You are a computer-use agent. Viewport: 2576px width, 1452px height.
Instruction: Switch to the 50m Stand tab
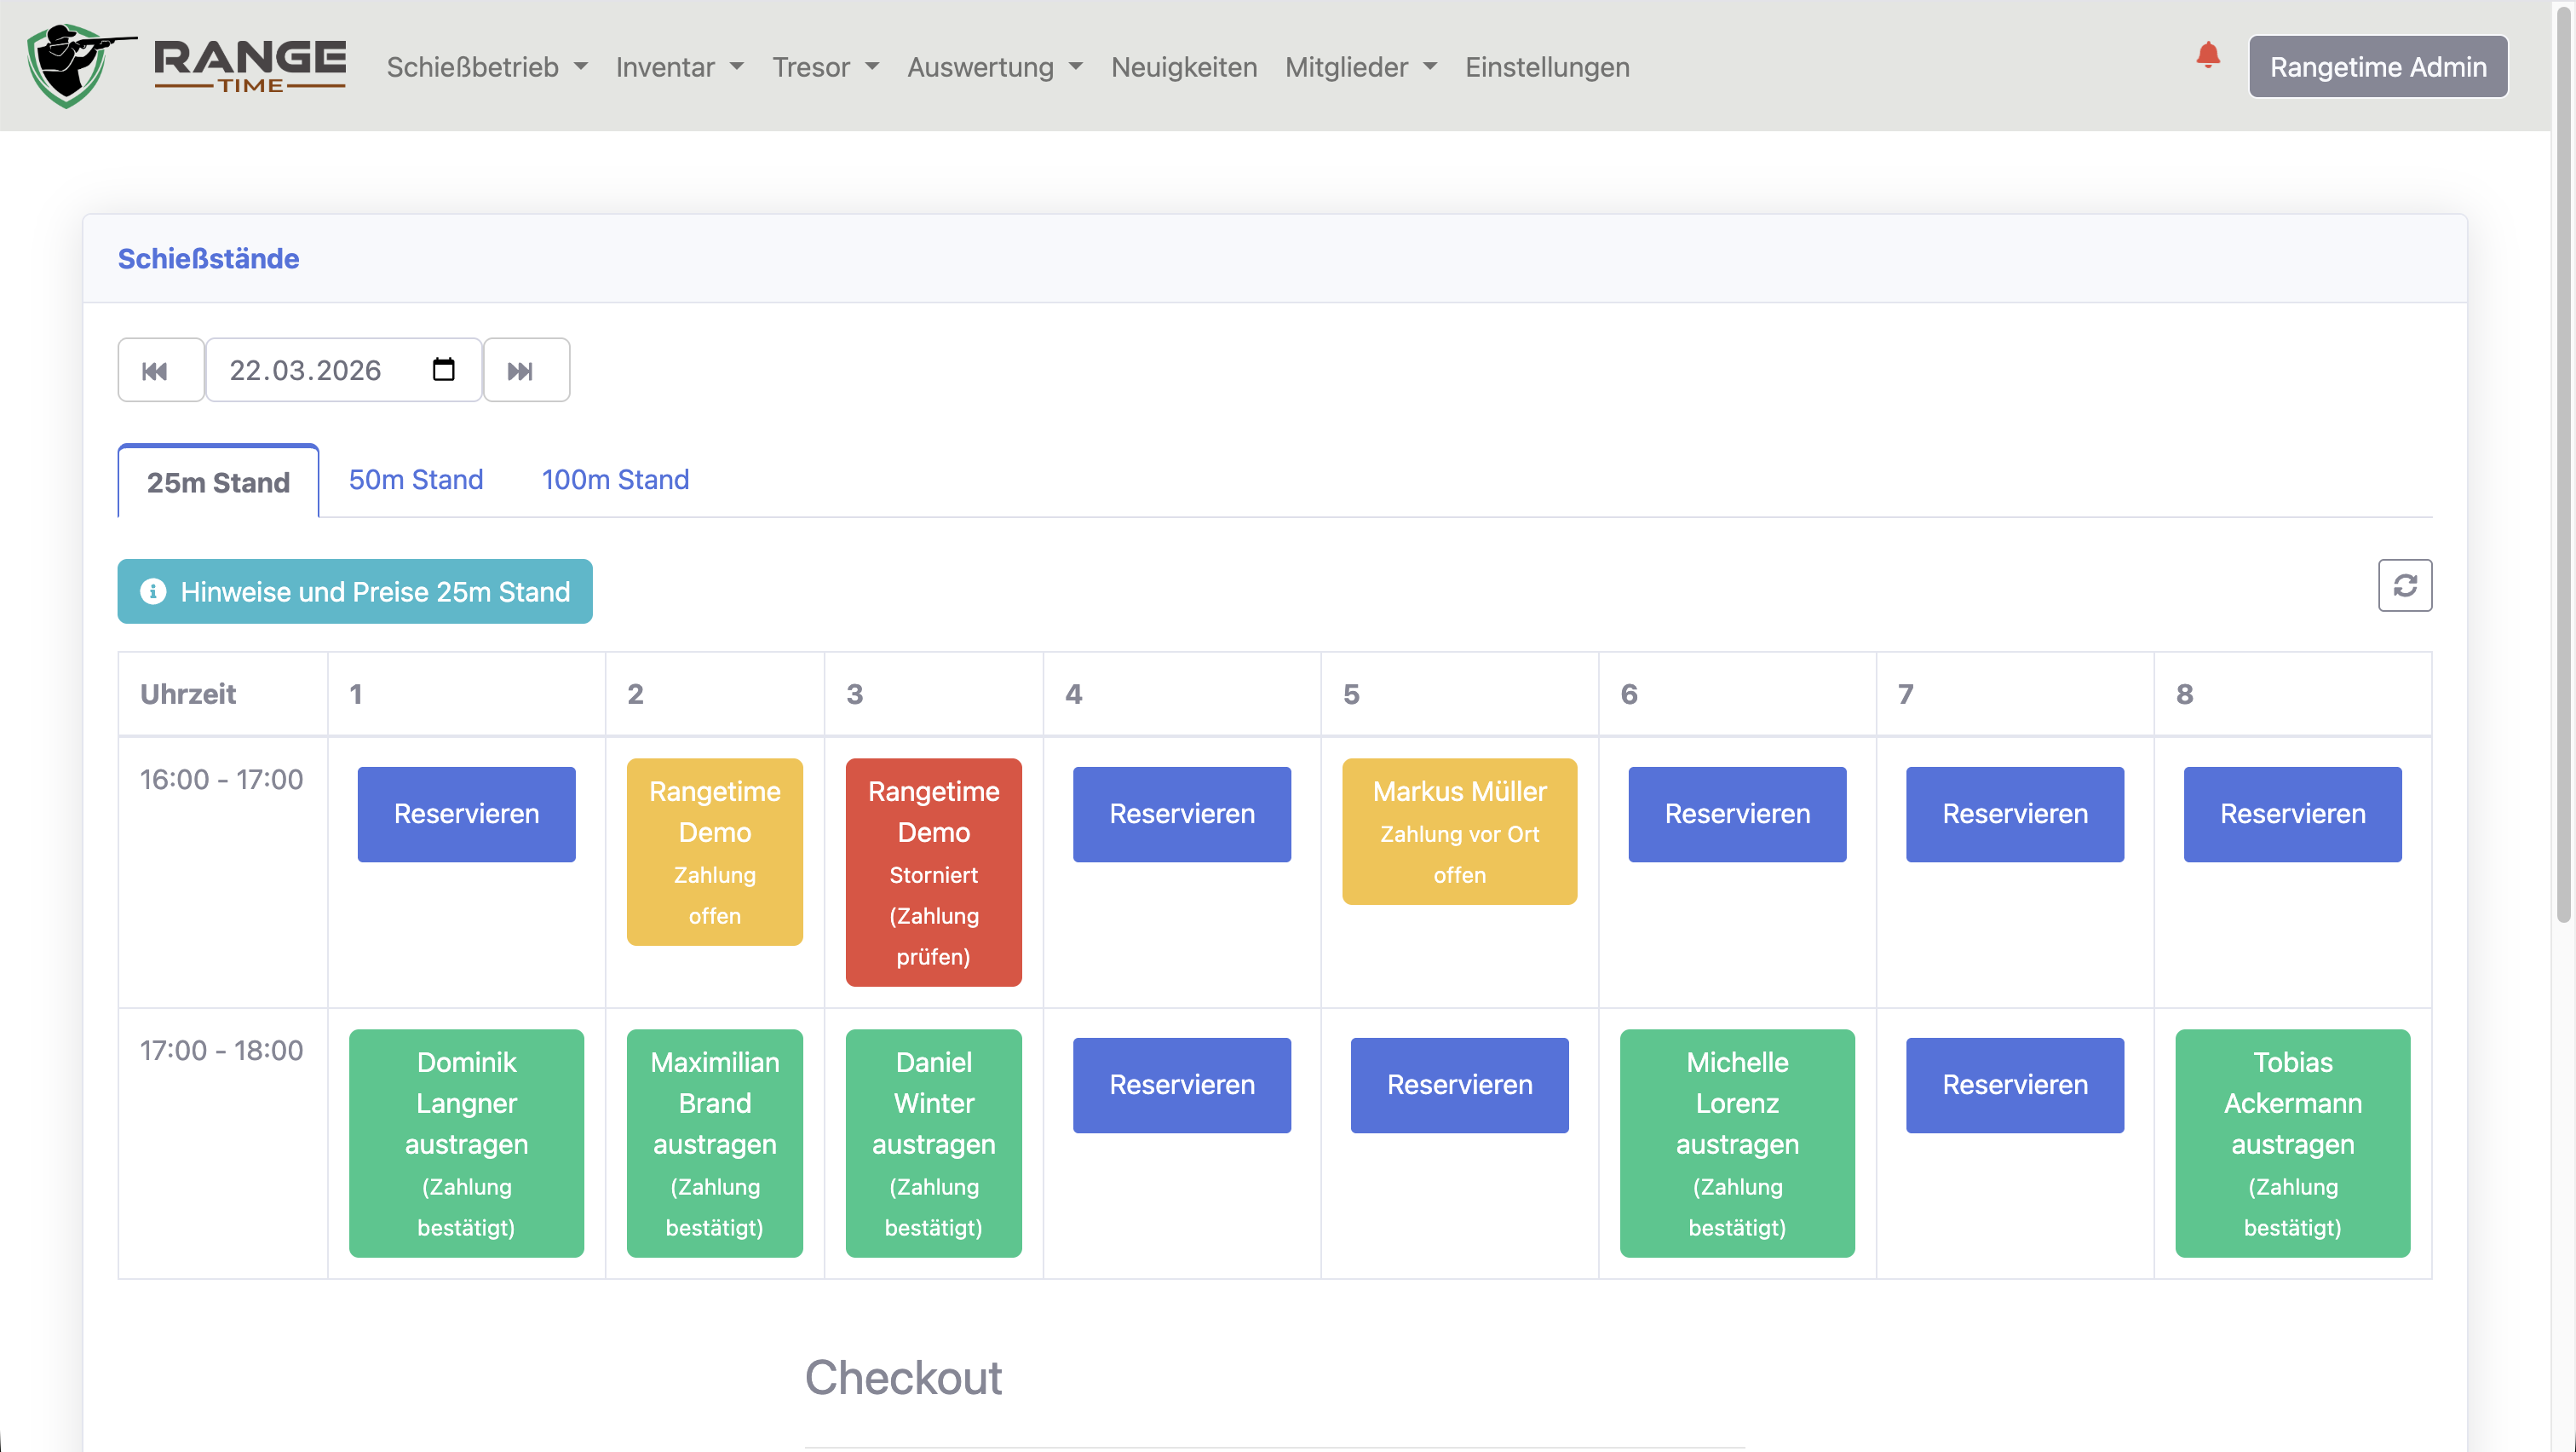click(415, 480)
